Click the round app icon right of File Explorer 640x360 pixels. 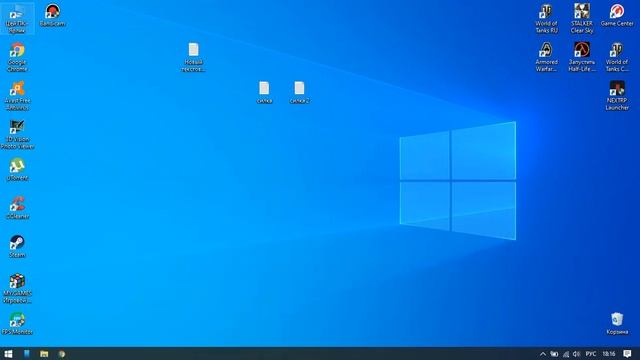[x=62, y=353]
